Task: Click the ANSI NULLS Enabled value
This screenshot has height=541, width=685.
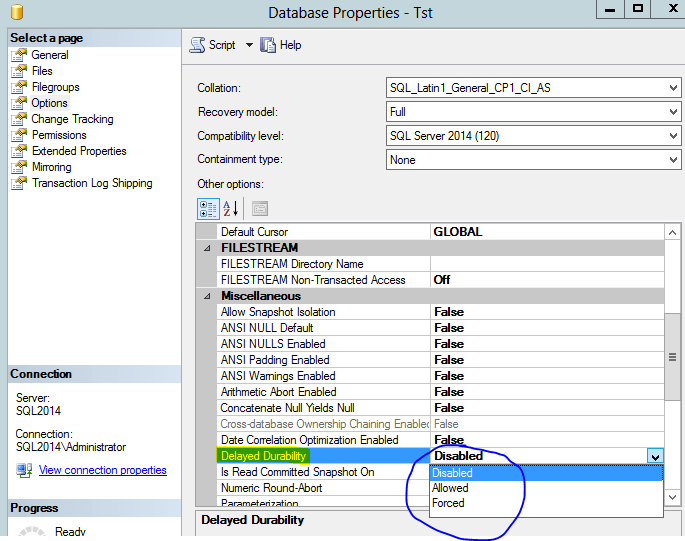Action: [x=449, y=344]
